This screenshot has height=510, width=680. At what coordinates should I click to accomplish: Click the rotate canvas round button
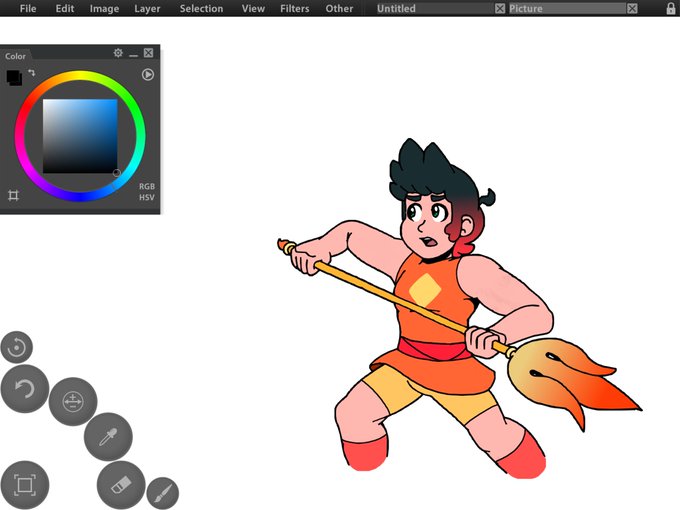coord(16,347)
